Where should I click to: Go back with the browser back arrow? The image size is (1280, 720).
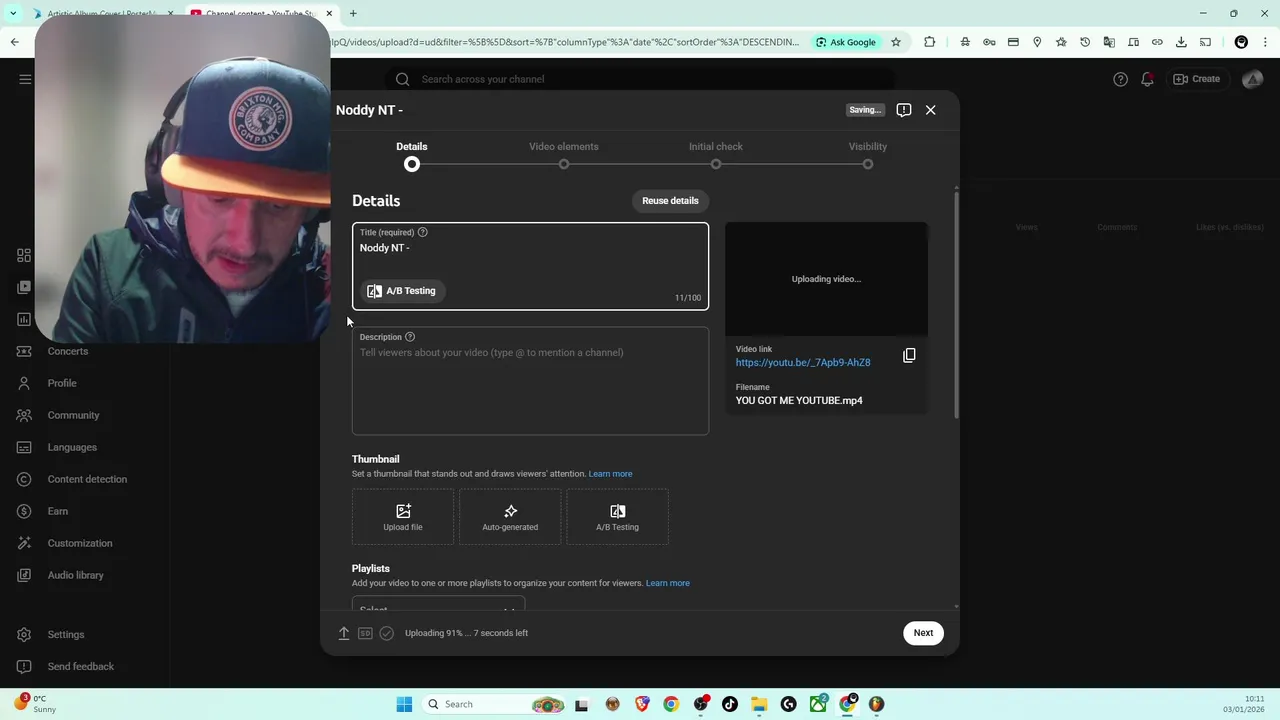point(14,42)
